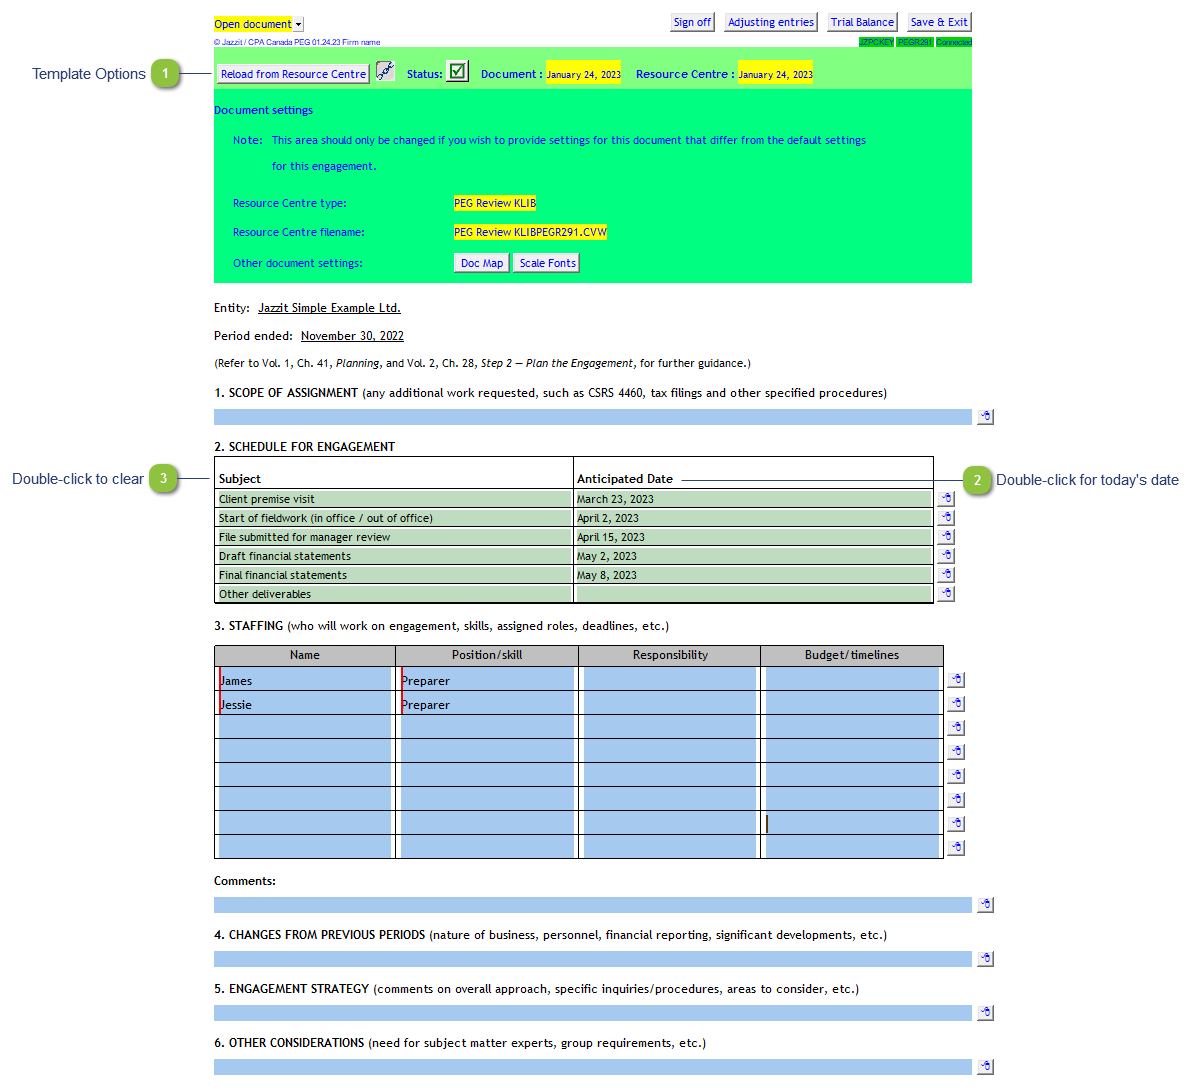Click the Other deliverables subject cell
This screenshot has width=1195, height=1092.
pyautogui.click(x=394, y=594)
